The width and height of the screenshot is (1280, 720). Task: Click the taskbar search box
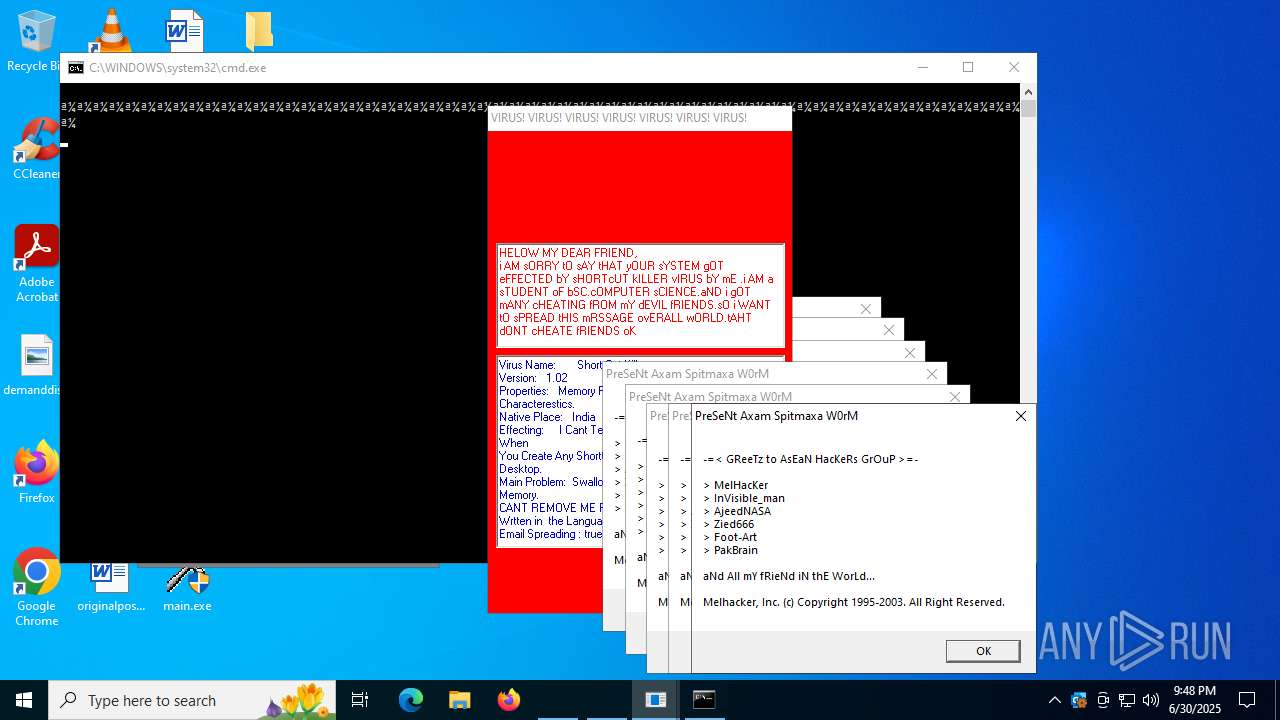pos(192,700)
